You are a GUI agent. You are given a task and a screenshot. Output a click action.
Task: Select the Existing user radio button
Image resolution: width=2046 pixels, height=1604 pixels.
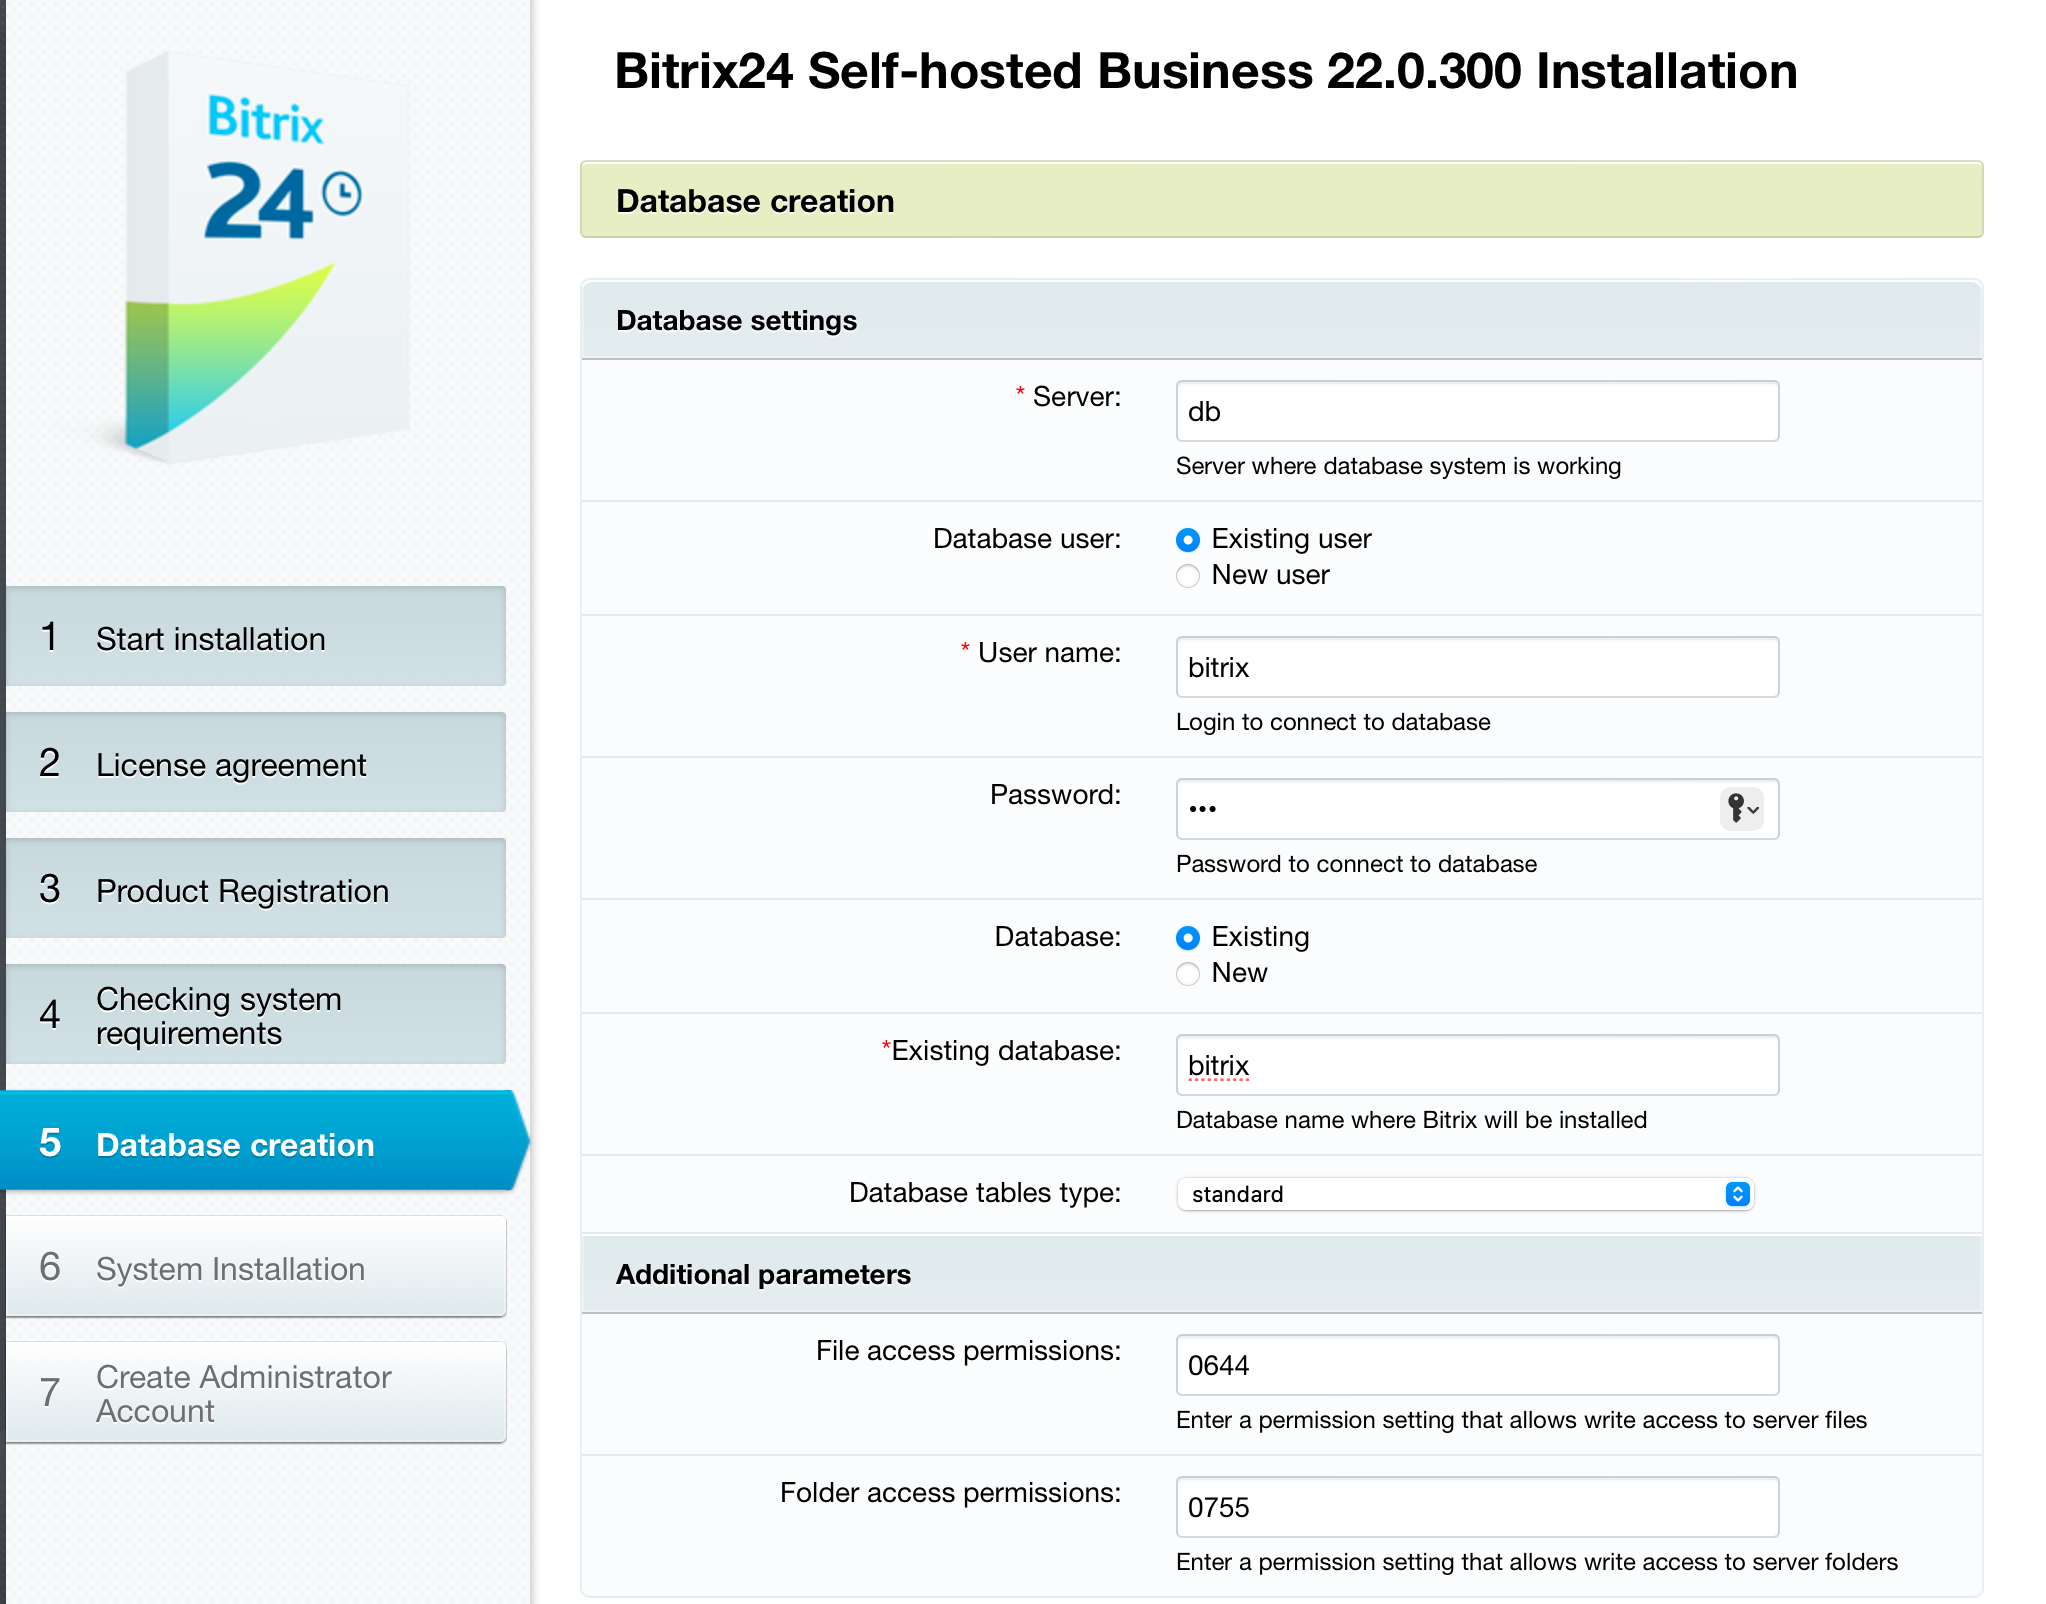click(x=1188, y=540)
